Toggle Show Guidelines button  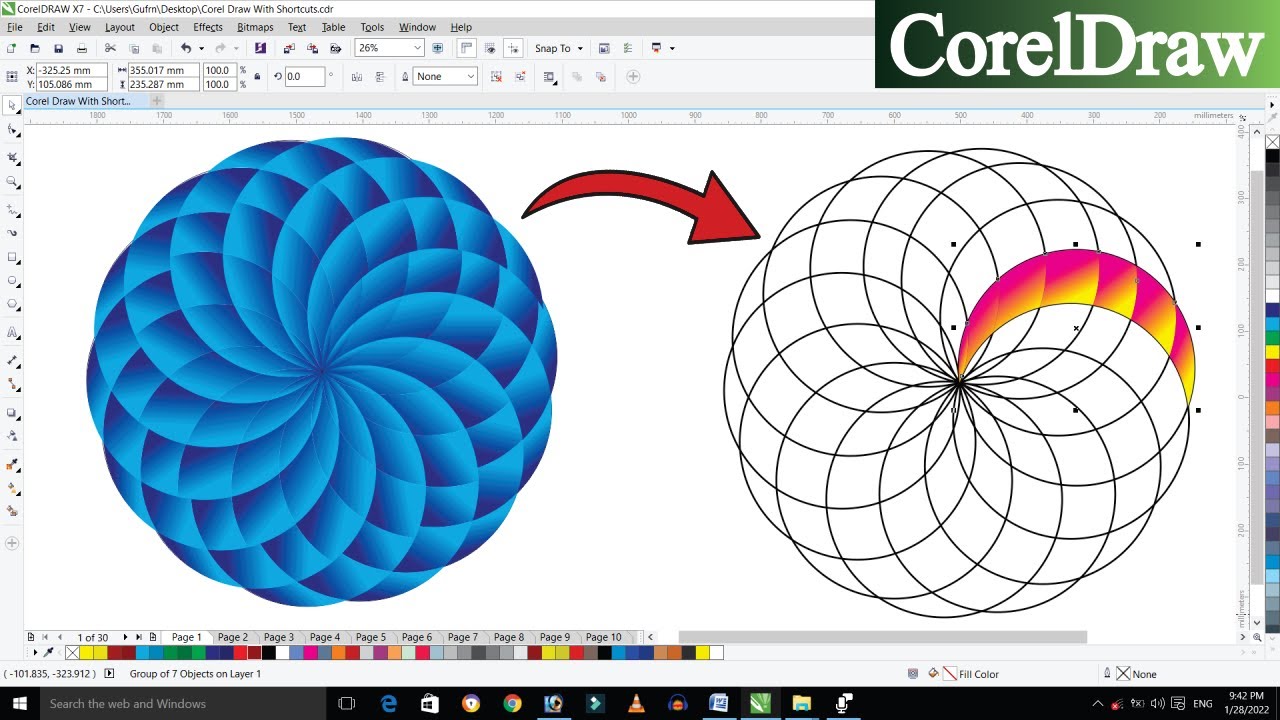(513, 48)
